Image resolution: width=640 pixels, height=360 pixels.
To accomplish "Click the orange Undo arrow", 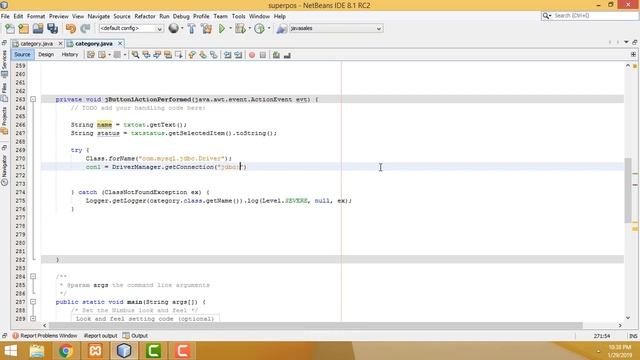I will pyautogui.click(x=71, y=29).
